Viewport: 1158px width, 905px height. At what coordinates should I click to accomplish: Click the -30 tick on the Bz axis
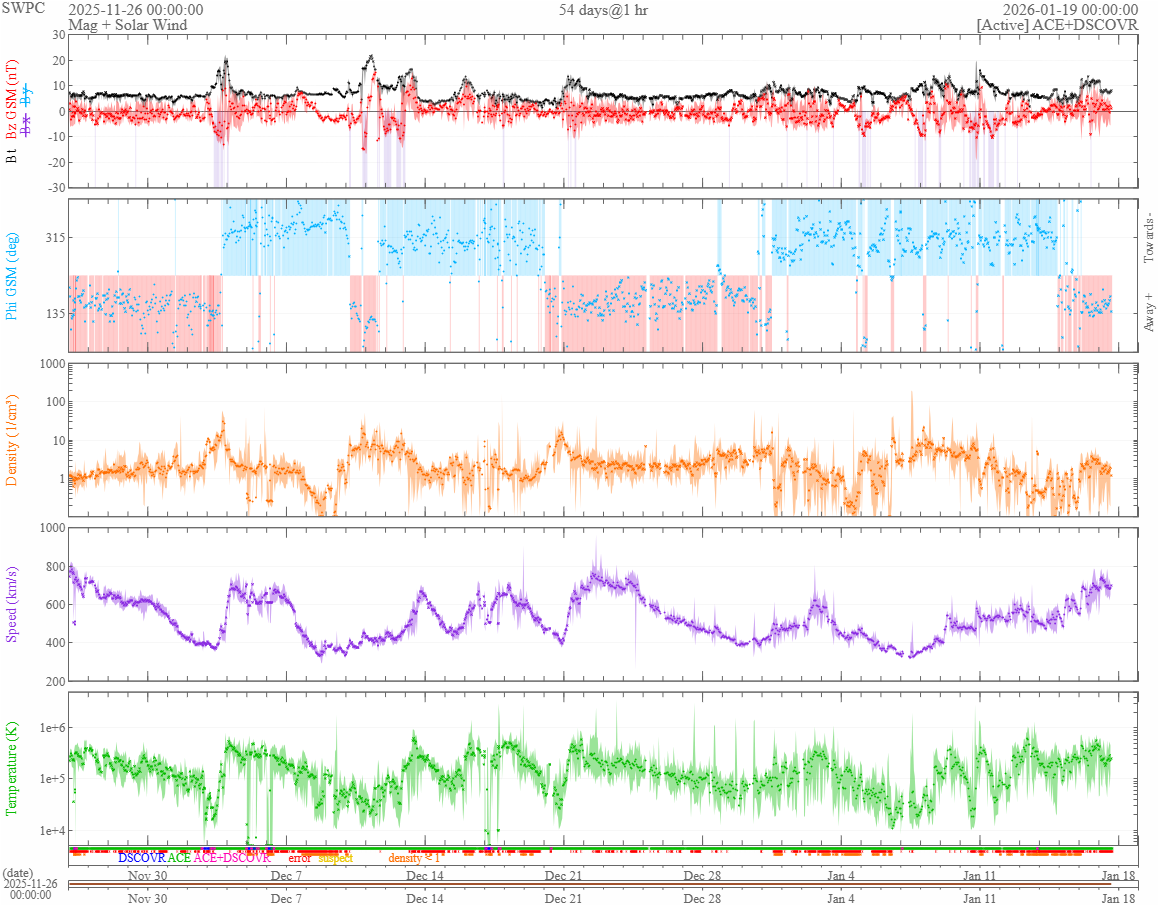pos(56,188)
